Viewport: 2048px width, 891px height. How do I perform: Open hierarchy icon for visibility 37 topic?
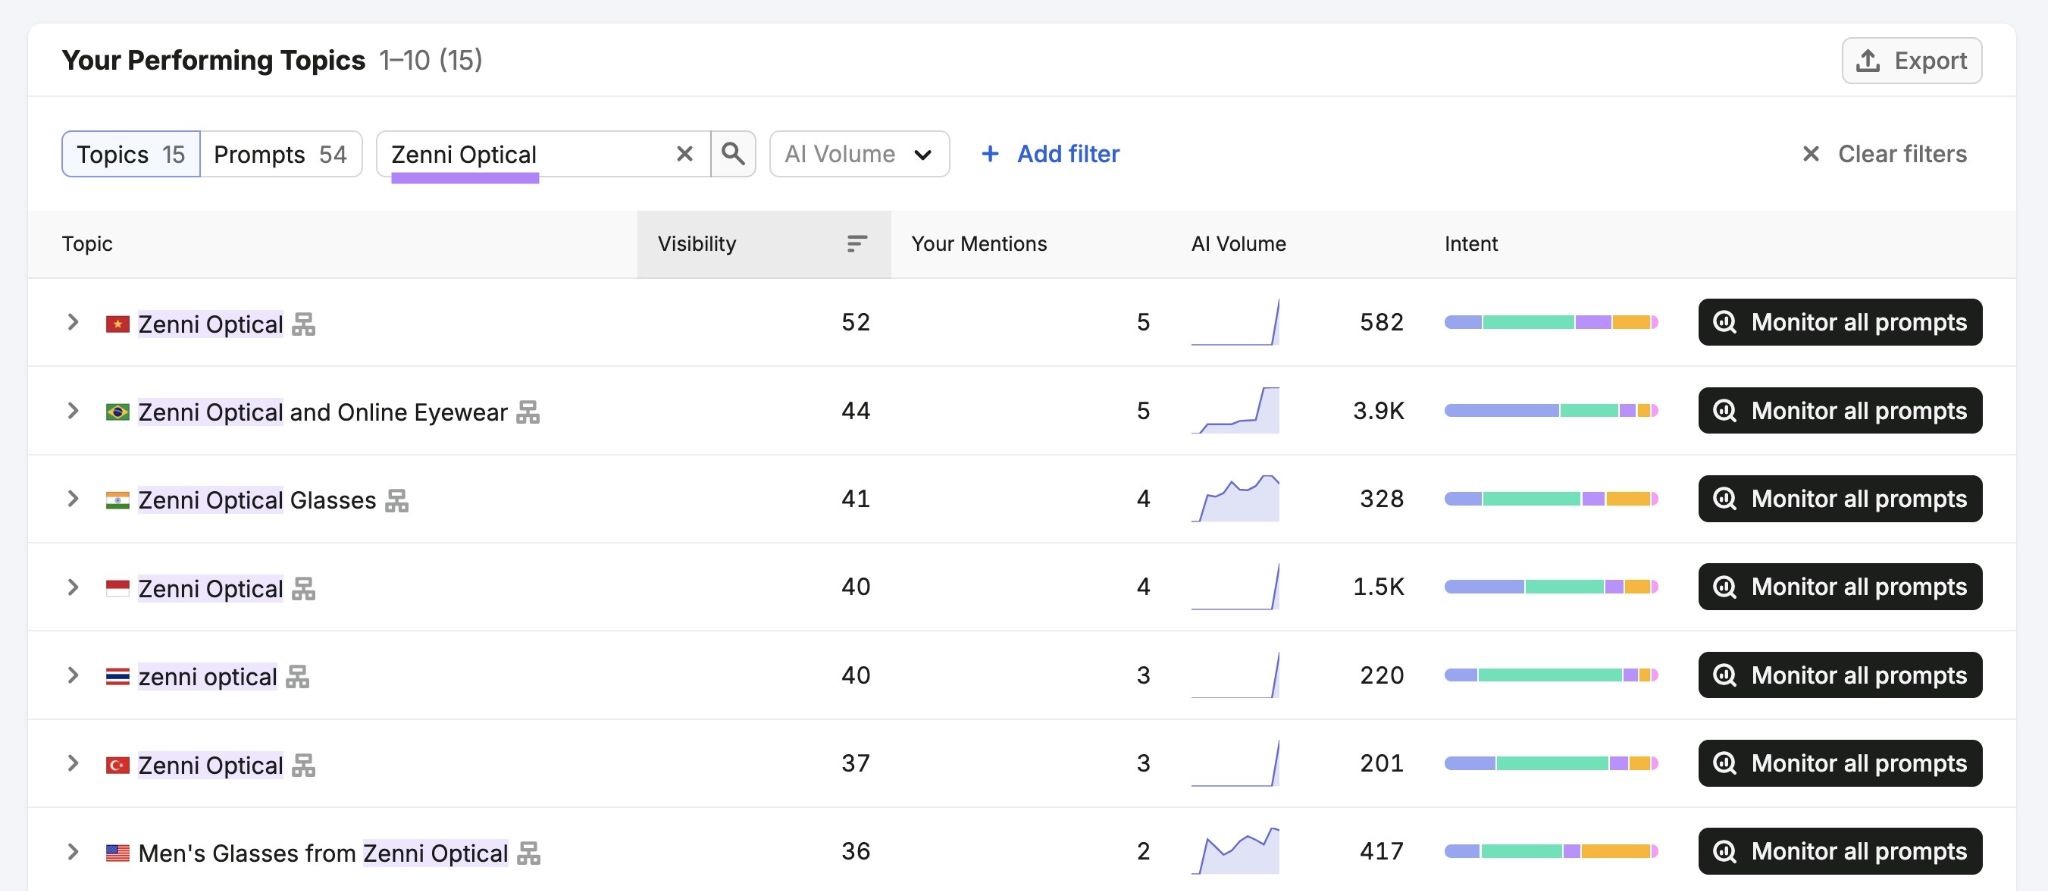click(304, 765)
